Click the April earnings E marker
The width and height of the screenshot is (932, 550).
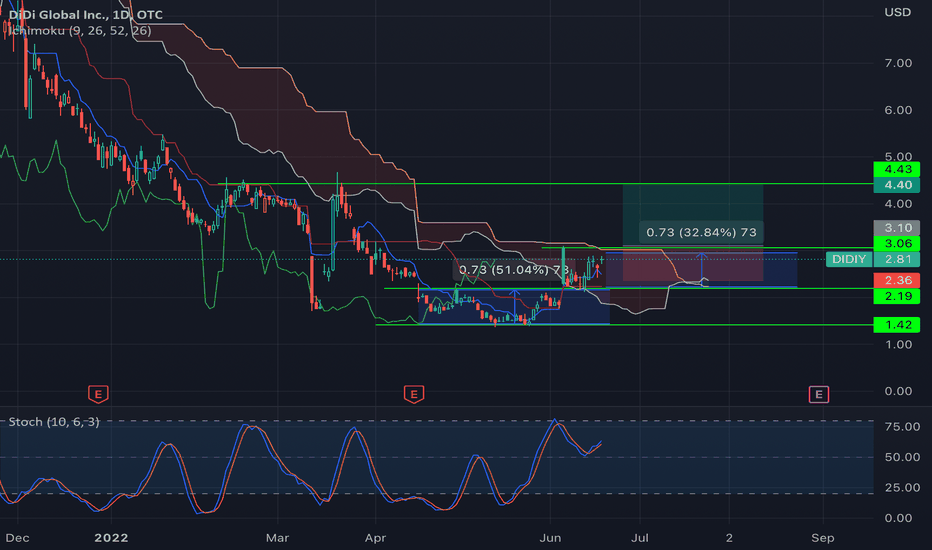tap(414, 394)
